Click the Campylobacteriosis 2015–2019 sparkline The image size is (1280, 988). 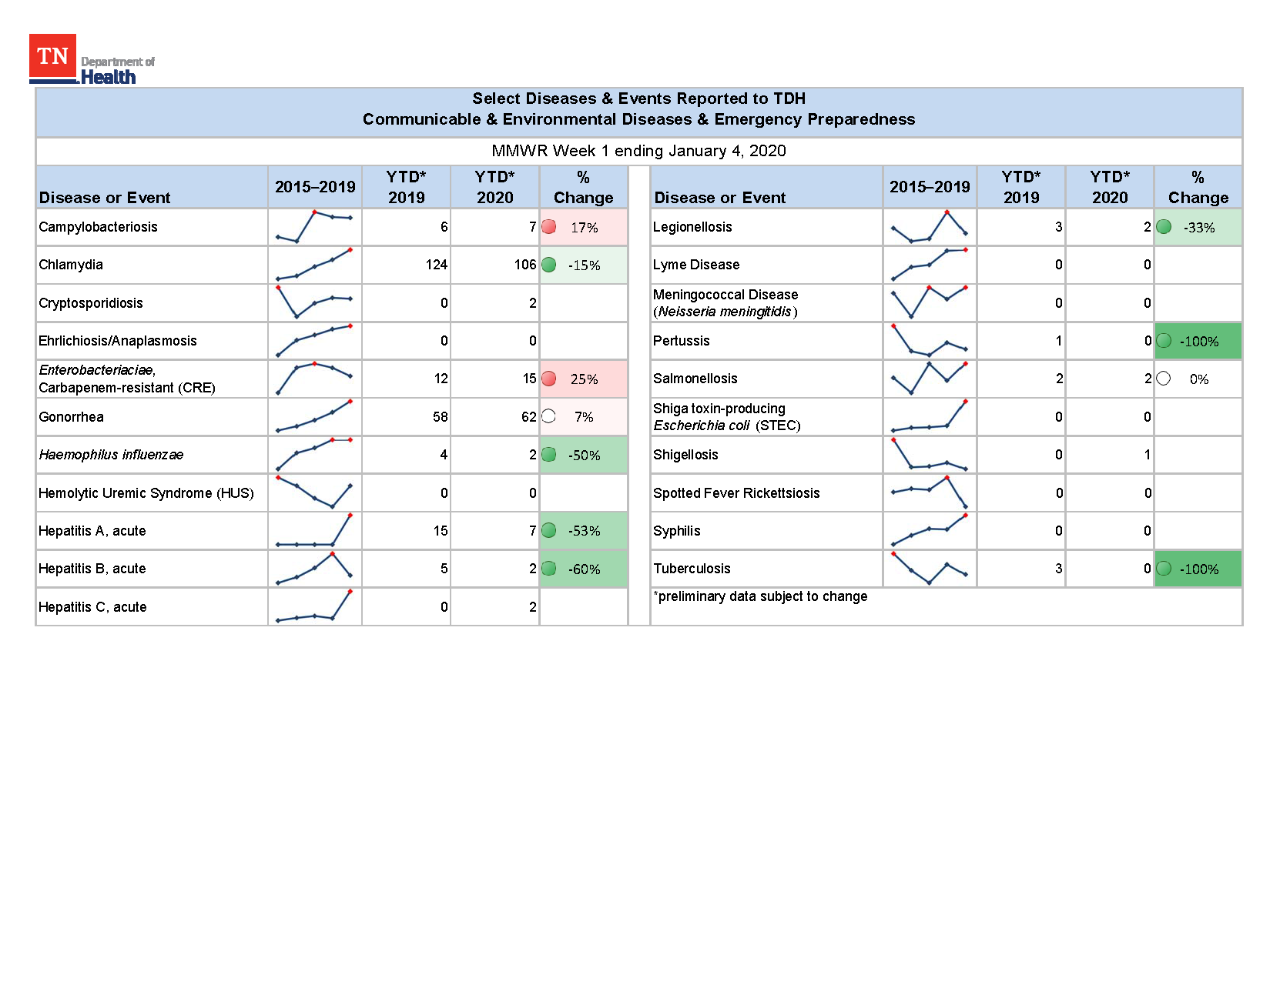[x=314, y=227]
